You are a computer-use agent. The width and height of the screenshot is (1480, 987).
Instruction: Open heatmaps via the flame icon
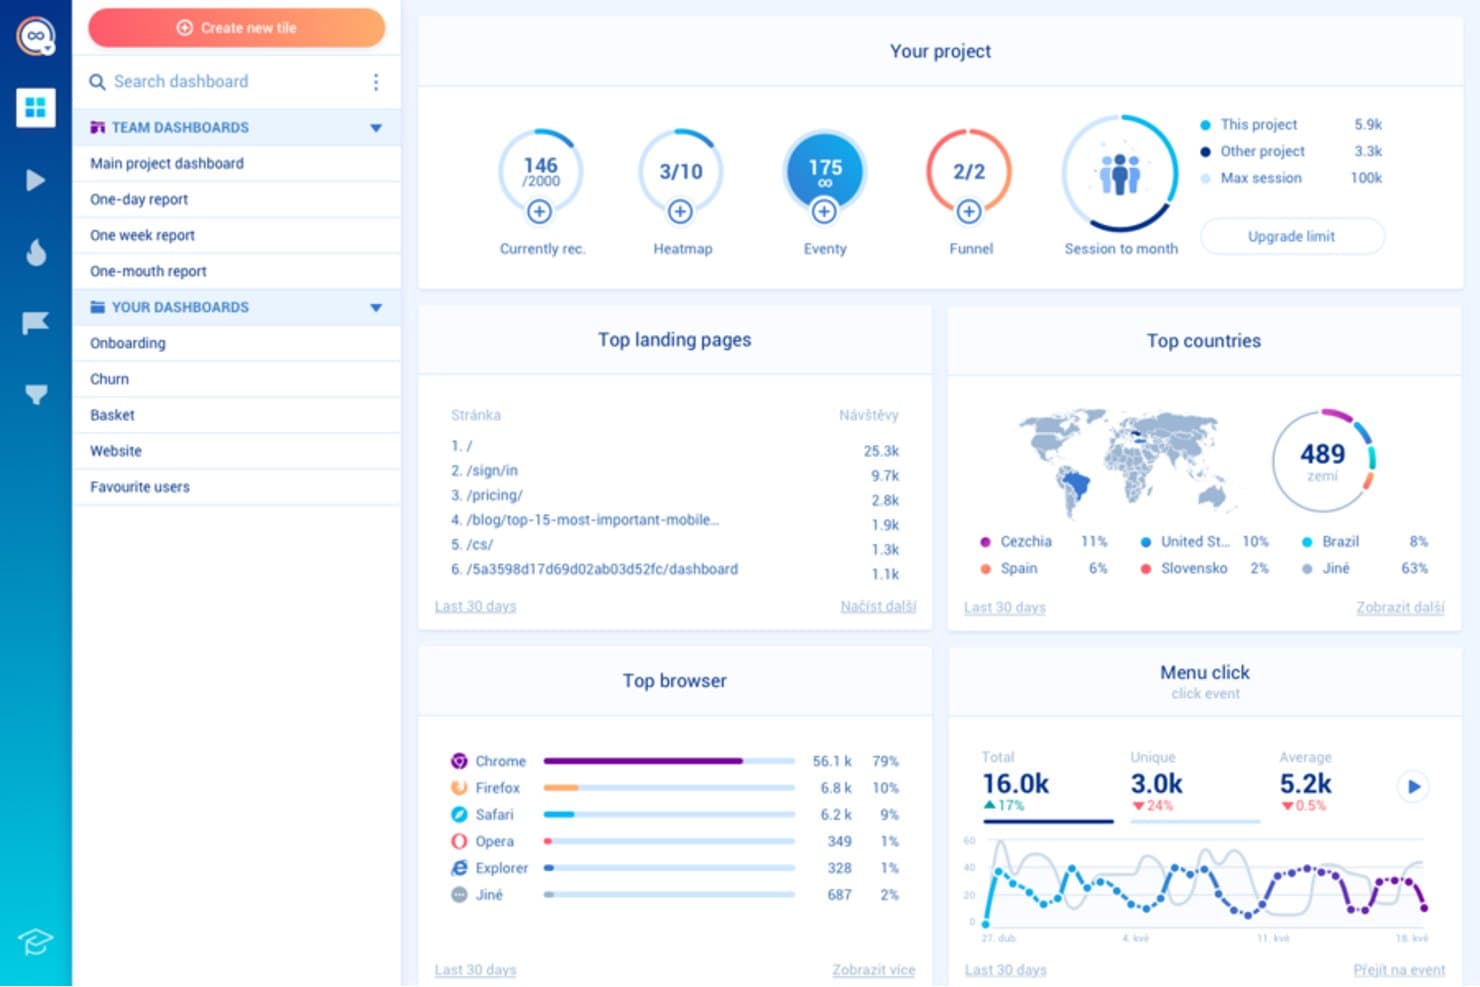[x=36, y=252]
